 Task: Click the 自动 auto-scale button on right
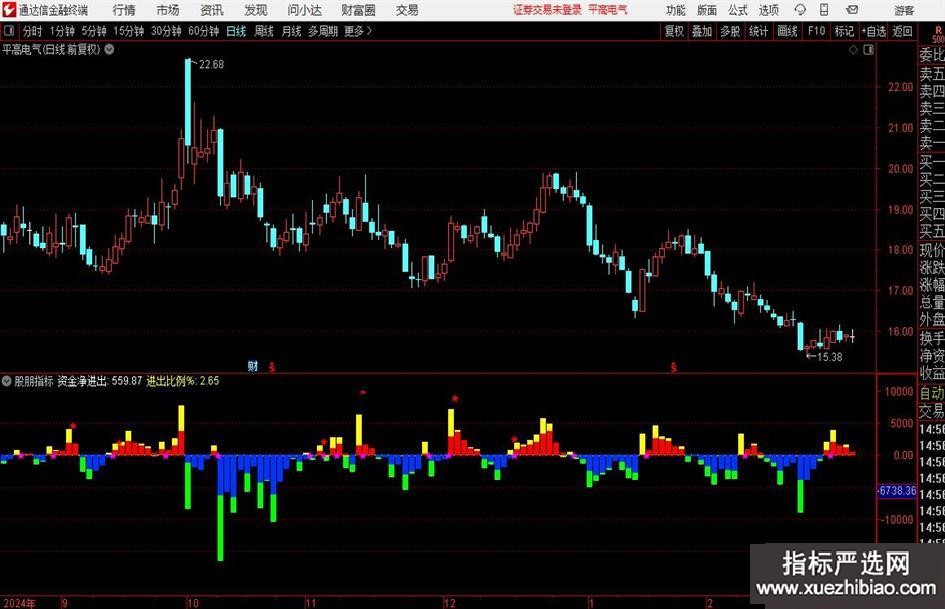point(931,393)
